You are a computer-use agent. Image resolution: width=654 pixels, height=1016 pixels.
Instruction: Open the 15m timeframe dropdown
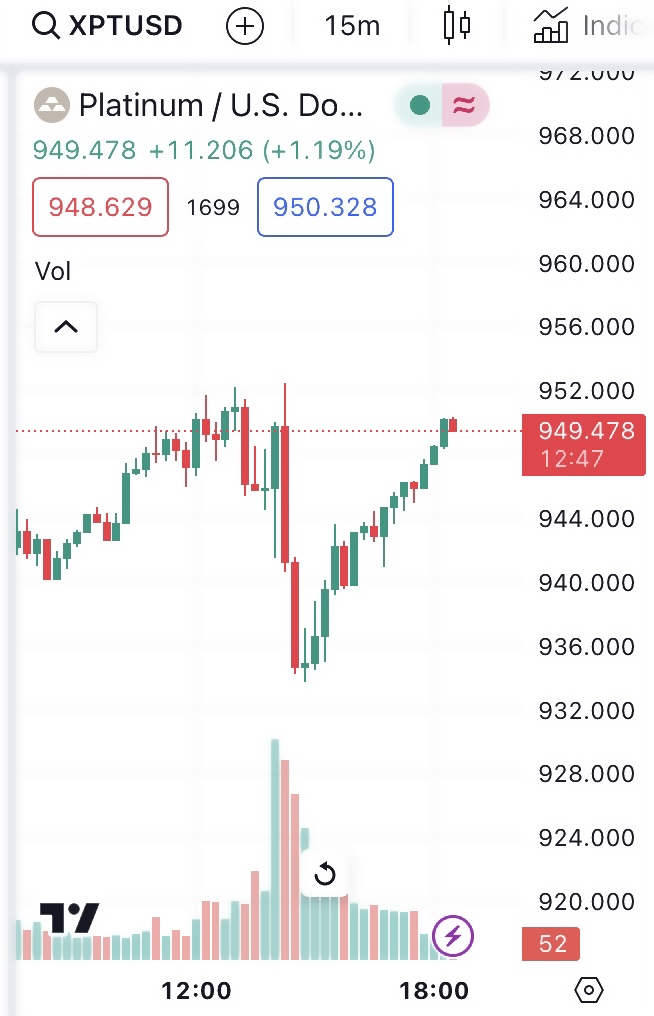click(x=352, y=26)
